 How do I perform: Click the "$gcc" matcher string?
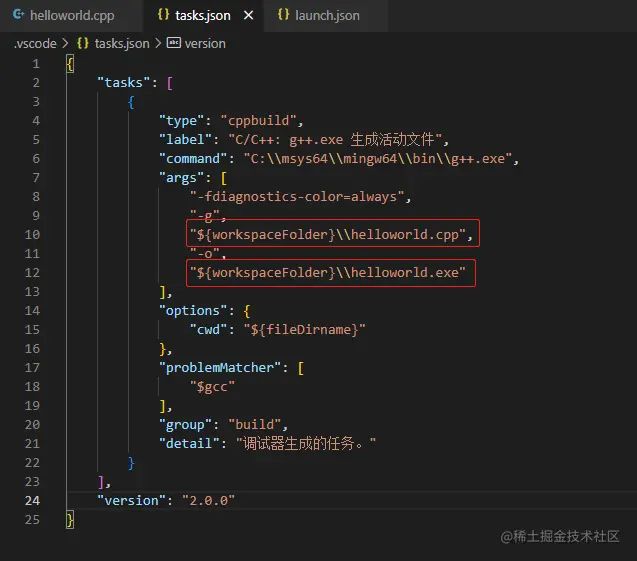tap(212, 386)
